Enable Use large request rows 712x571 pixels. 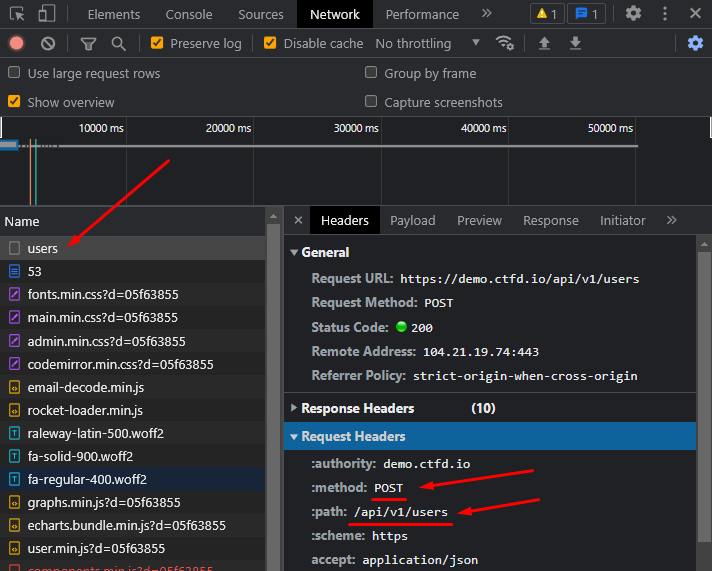coord(14,73)
